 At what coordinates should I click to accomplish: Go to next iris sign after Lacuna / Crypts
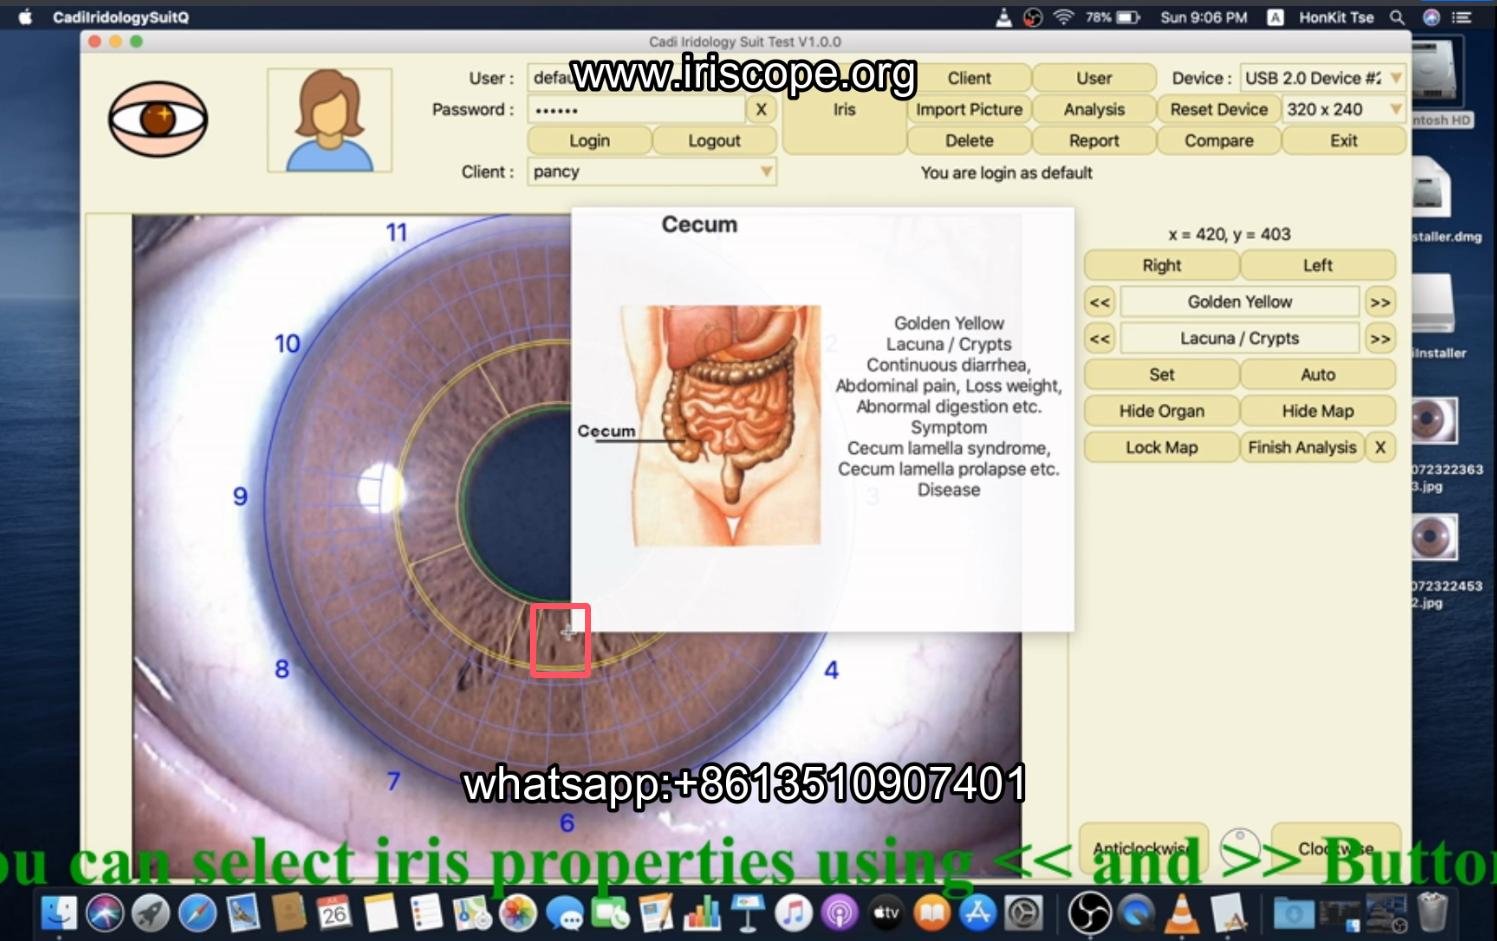coord(1380,339)
